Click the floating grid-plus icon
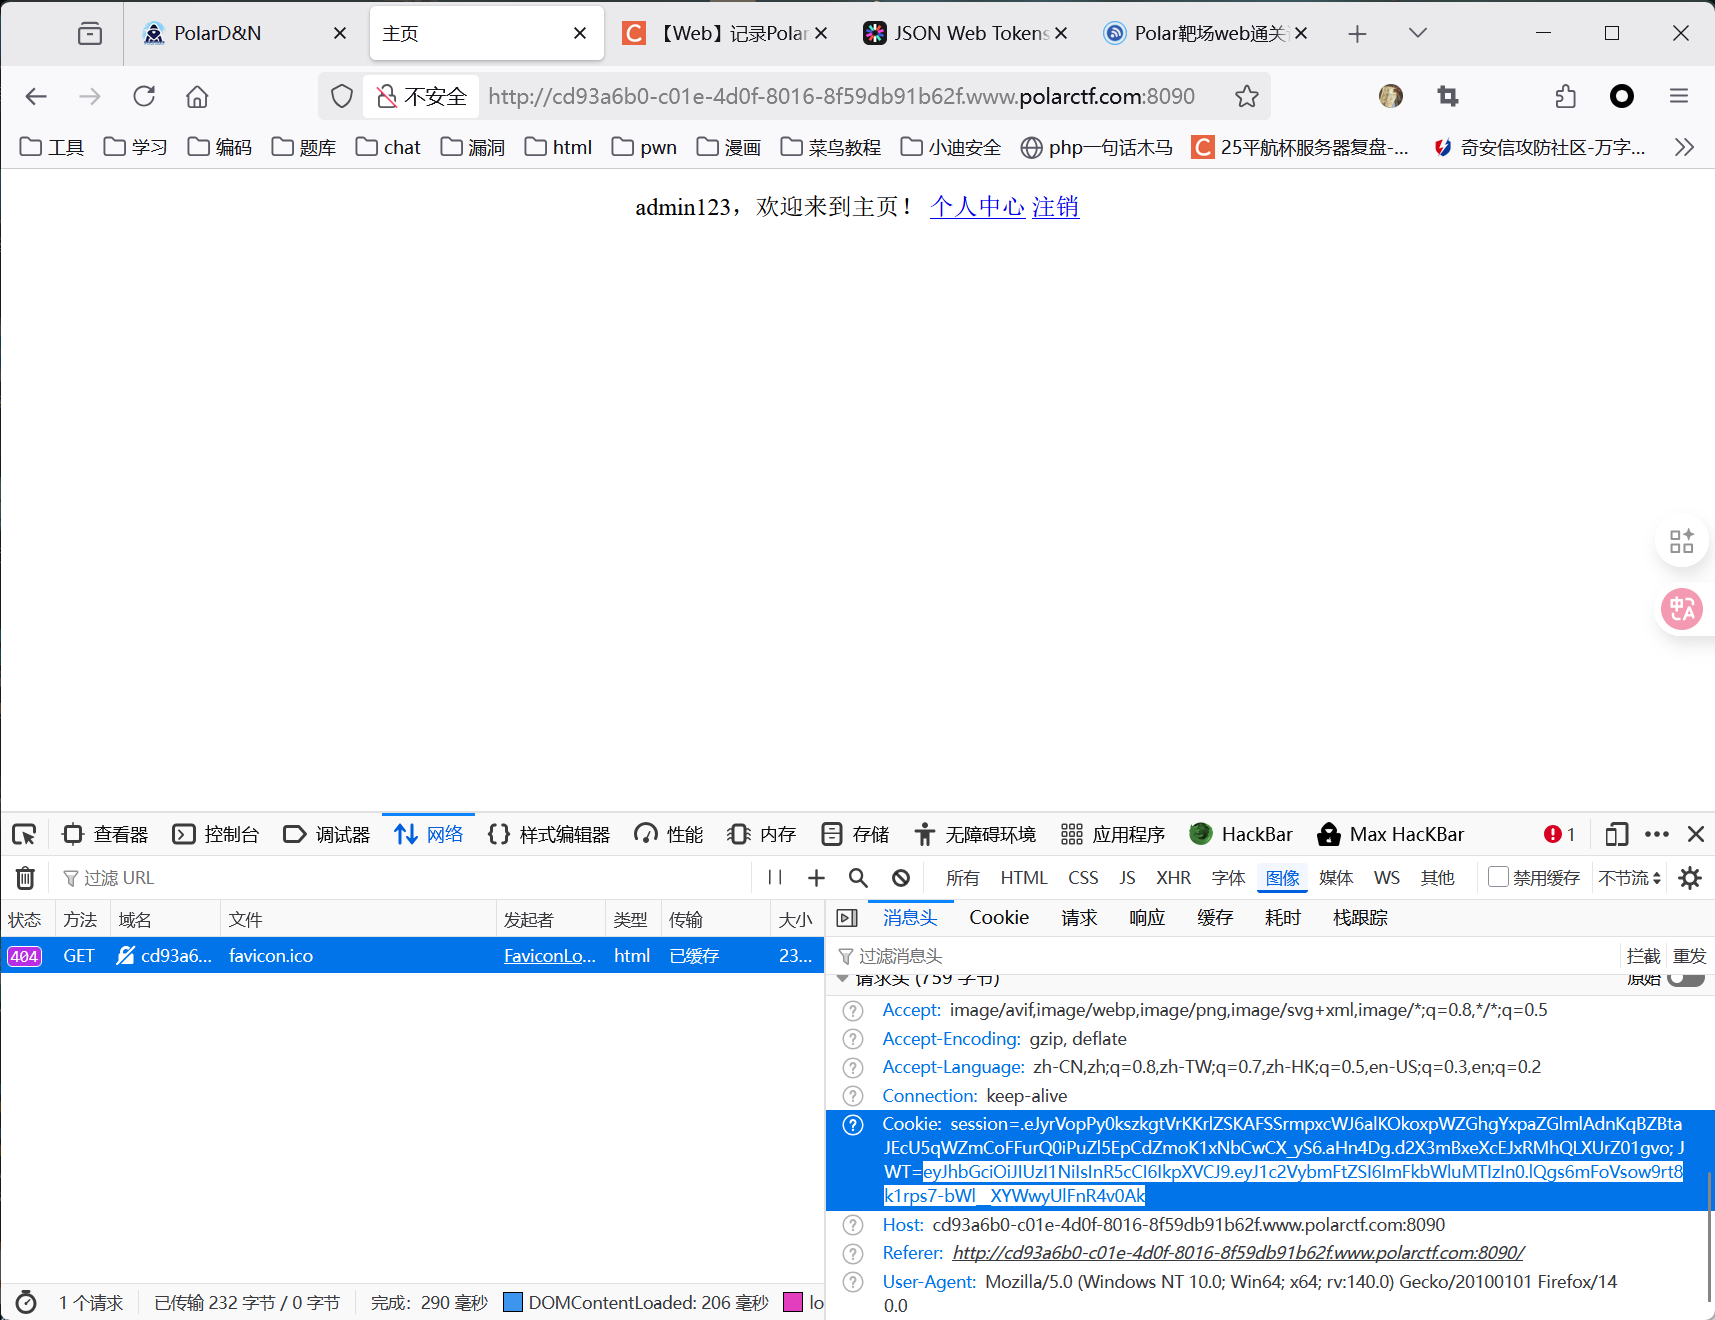 [x=1682, y=541]
